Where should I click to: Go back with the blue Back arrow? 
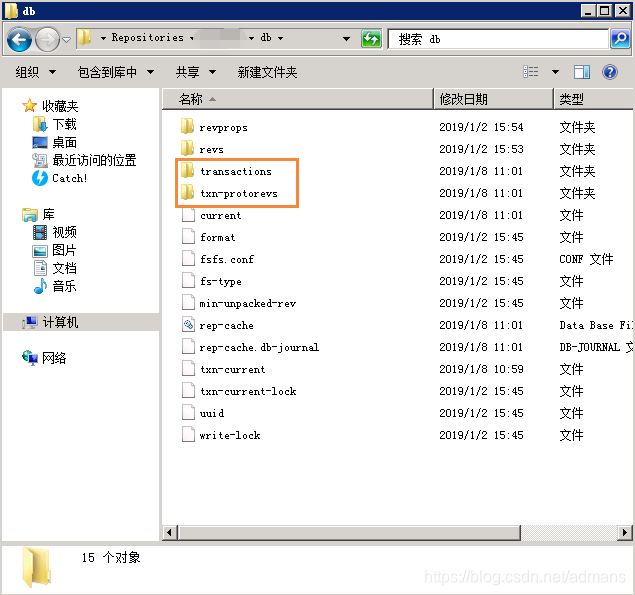[19, 39]
